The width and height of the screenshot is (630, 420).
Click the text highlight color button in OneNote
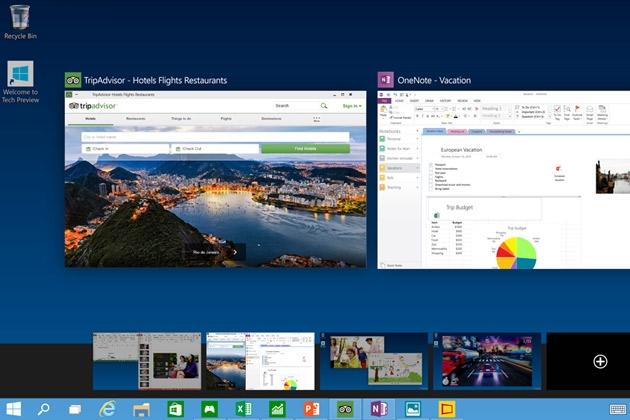coord(449,116)
